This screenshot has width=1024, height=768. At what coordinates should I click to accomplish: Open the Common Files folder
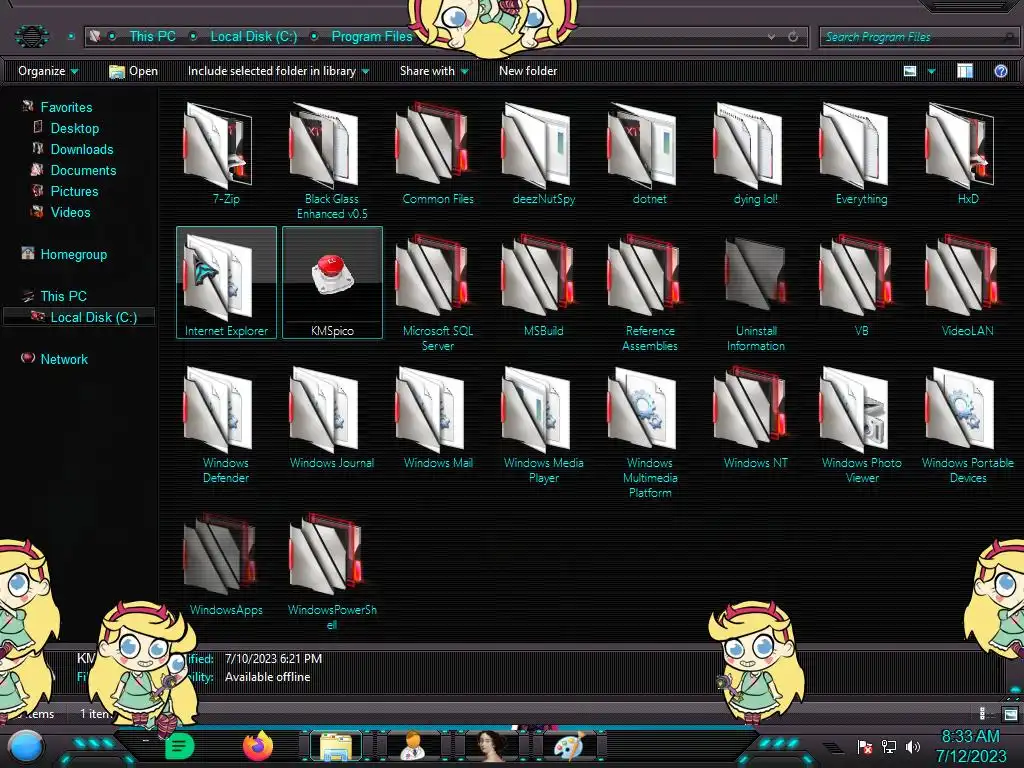tap(438, 155)
